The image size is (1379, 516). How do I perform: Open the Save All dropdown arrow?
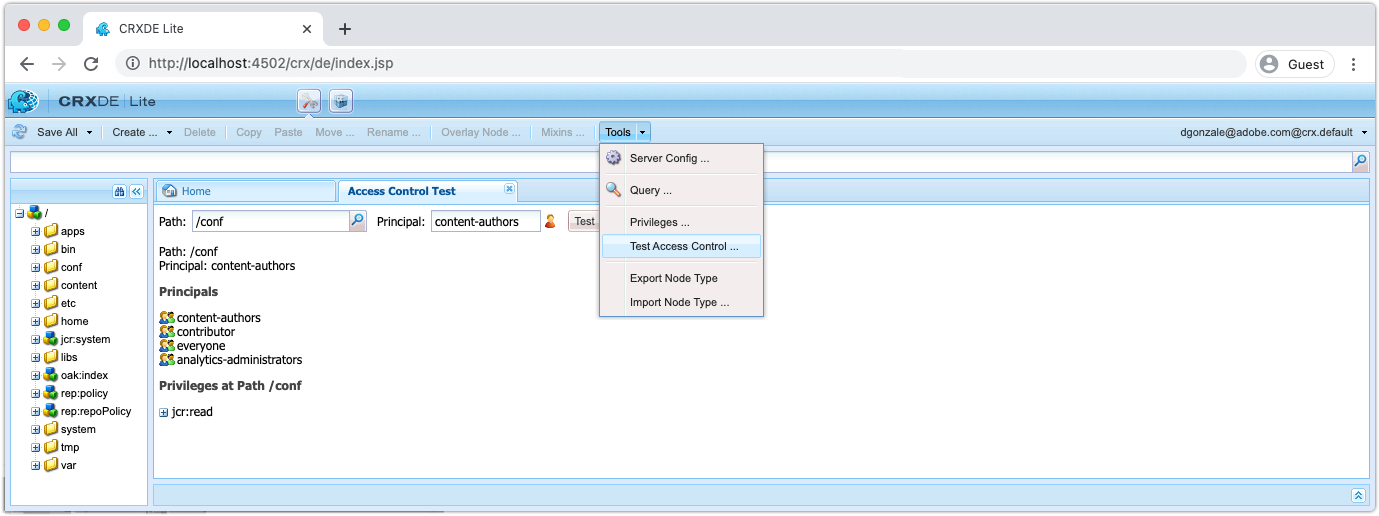pos(89,132)
